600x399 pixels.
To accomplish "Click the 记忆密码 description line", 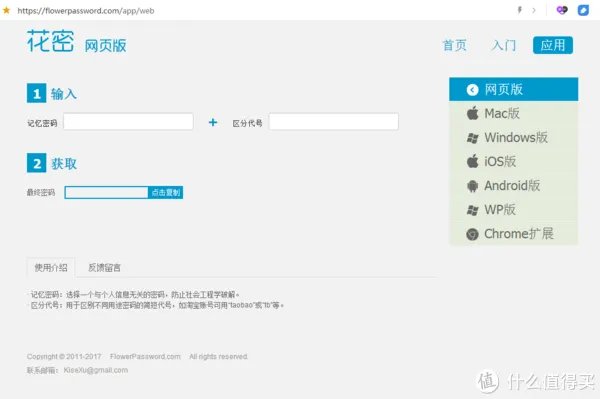I will [x=135, y=295].
